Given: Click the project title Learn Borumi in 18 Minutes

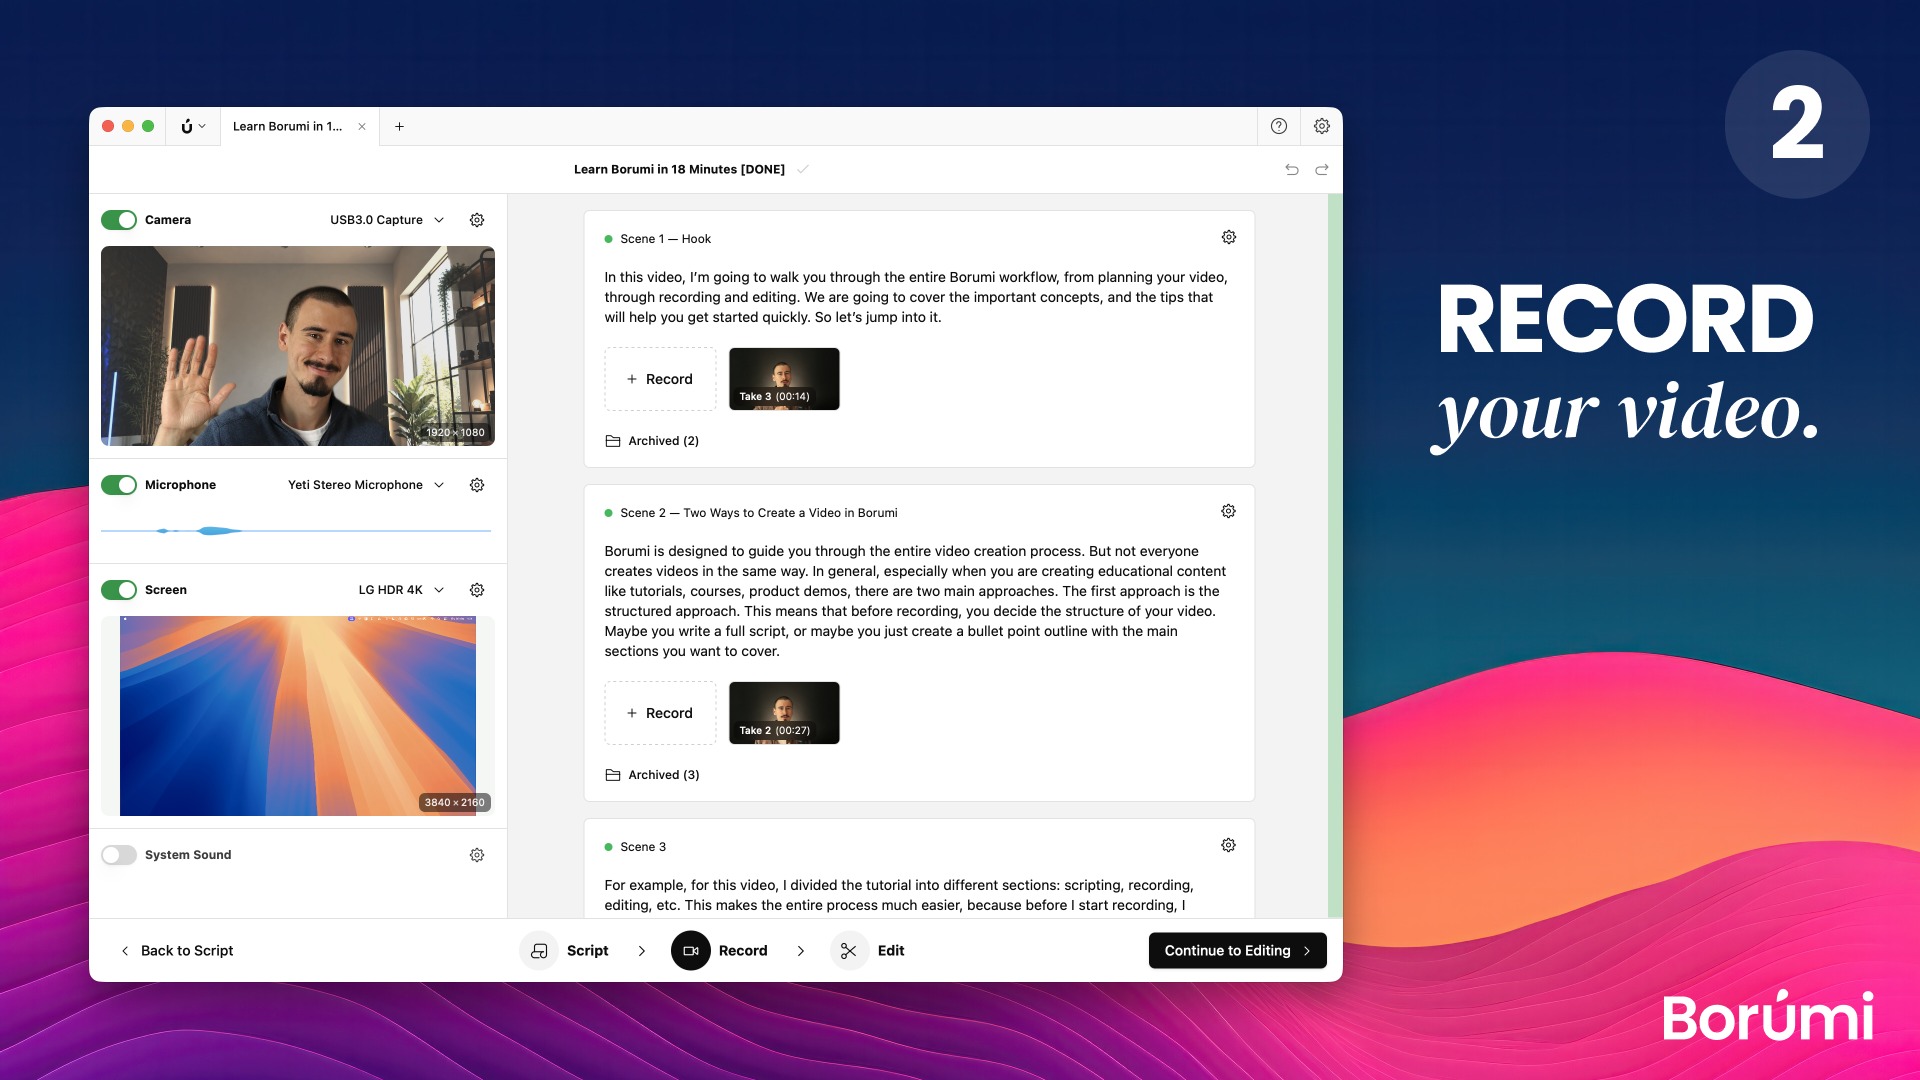Looking at the screenshot, I should (x=679, y=169).
